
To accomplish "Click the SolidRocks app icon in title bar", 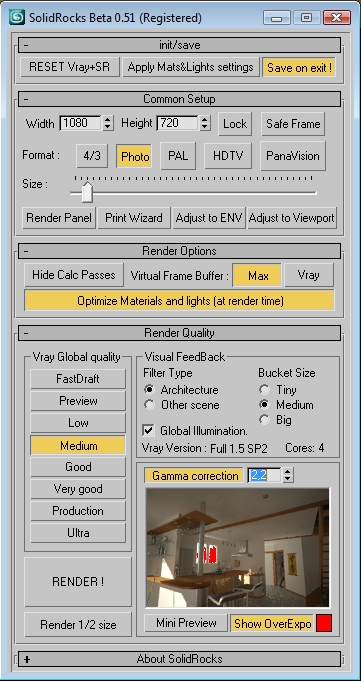I will (17, 17).
